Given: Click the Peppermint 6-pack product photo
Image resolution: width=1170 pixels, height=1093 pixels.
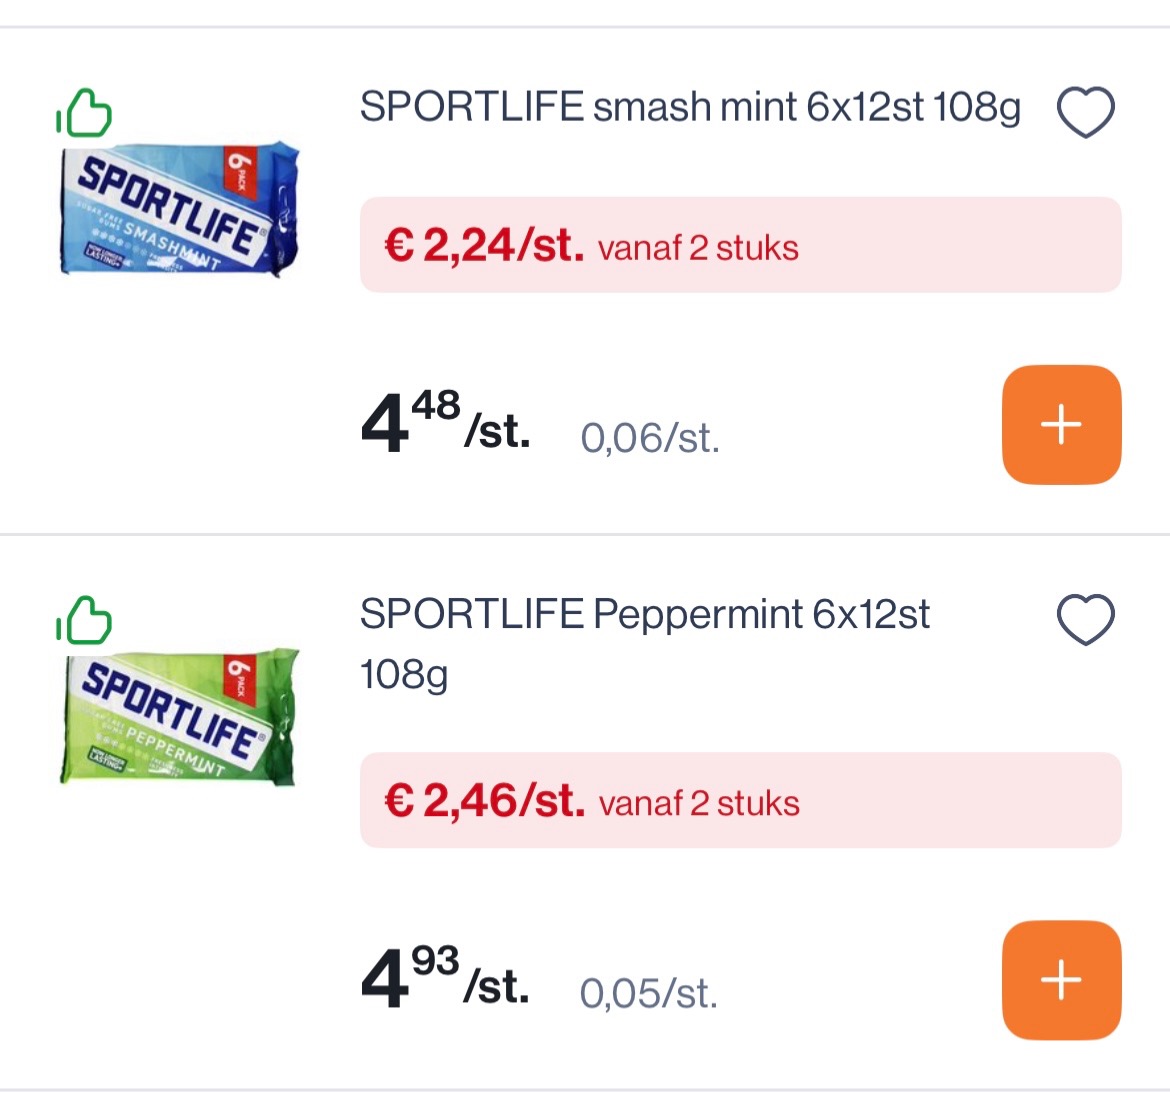Looking at the screenshot, I should (178, 719).
